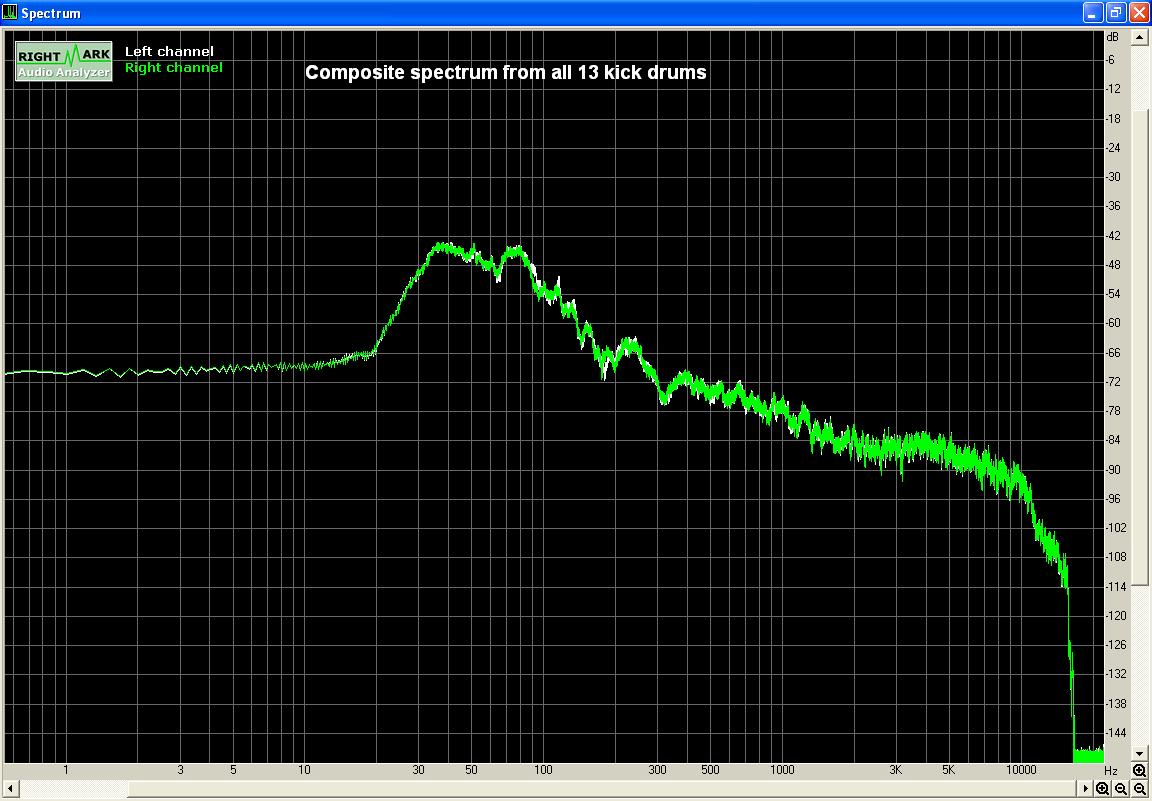Click zoom-out magnifier between the two bottom zoom-in/out icons
This screenshot has height=801, width=1152.
[x=1121, y=789]
